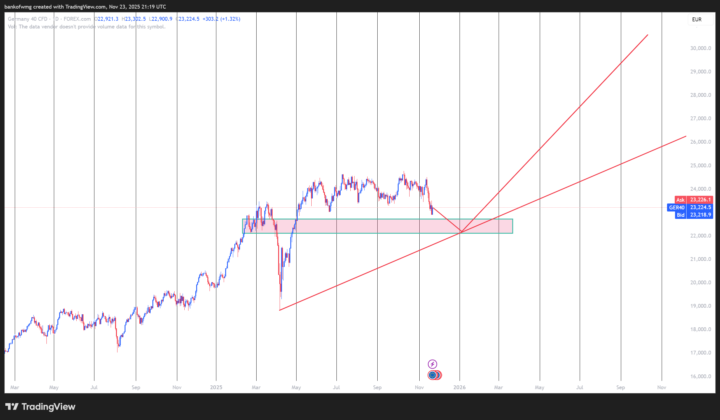Click the 27,000.0 price axis label
Image resolution: width=720 pixels, height=420 pixels.
[x=701, y=118]
